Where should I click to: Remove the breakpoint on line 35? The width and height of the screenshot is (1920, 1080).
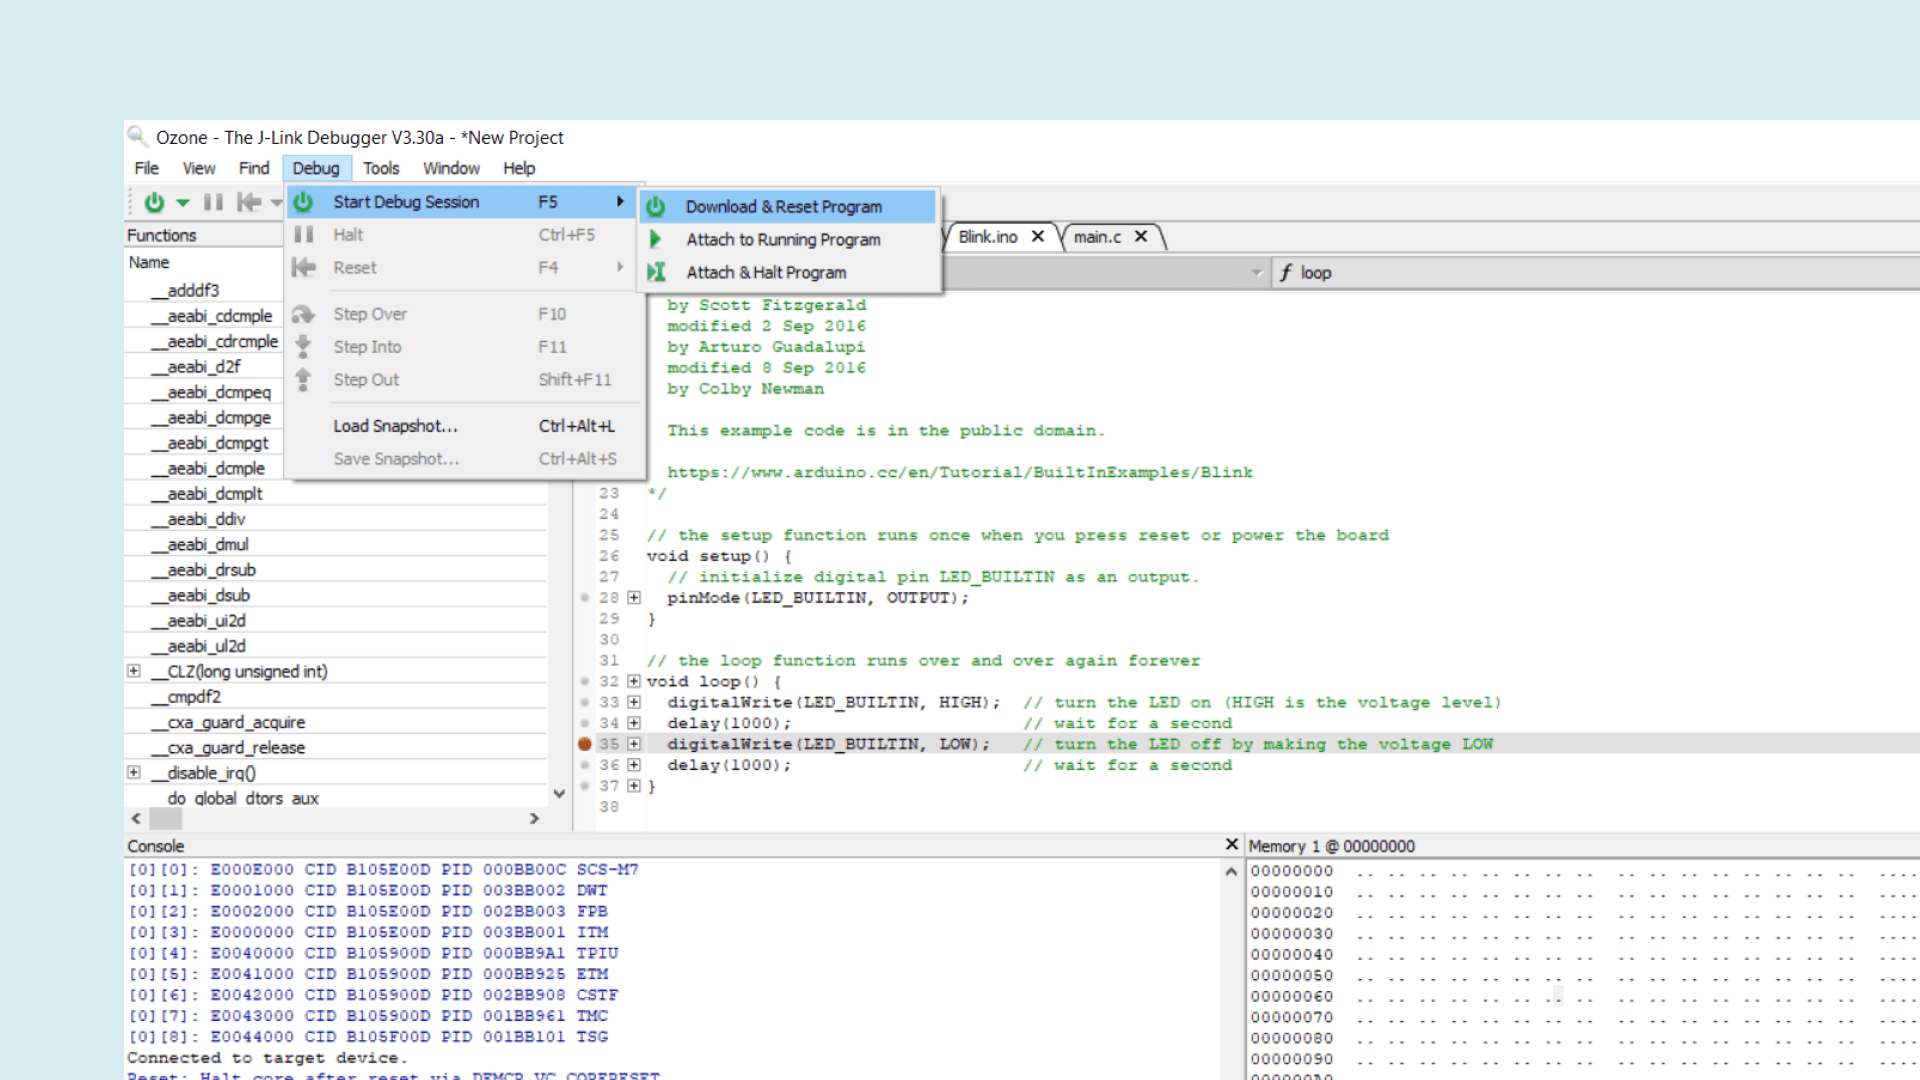584,744
